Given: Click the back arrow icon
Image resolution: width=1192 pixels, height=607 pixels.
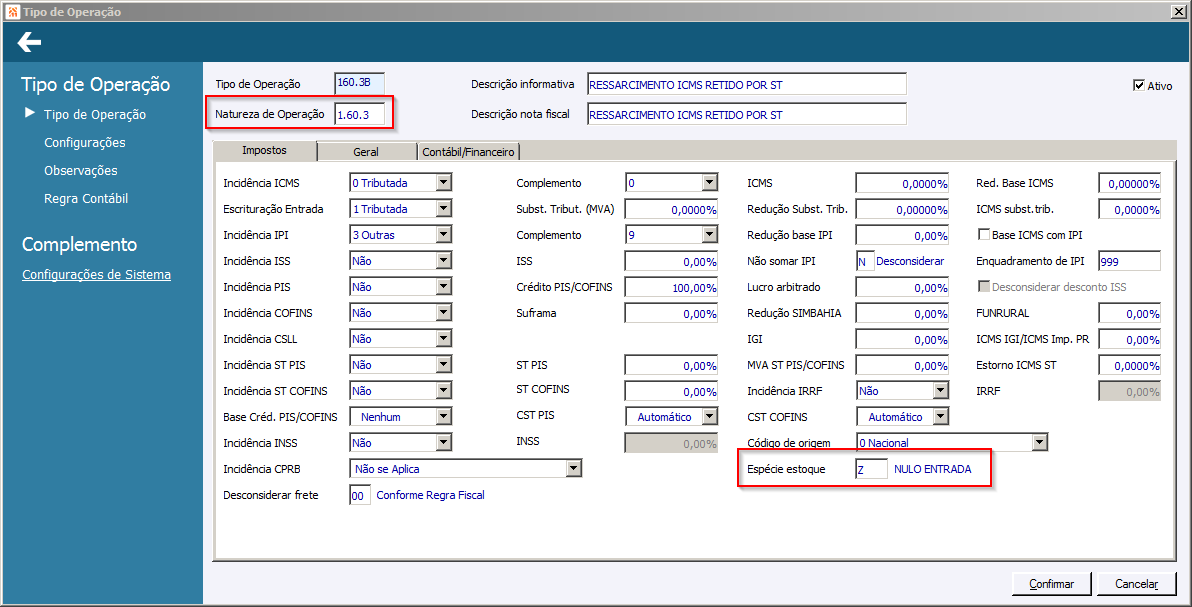Looking at the screenshot, I should click(29, 42).
